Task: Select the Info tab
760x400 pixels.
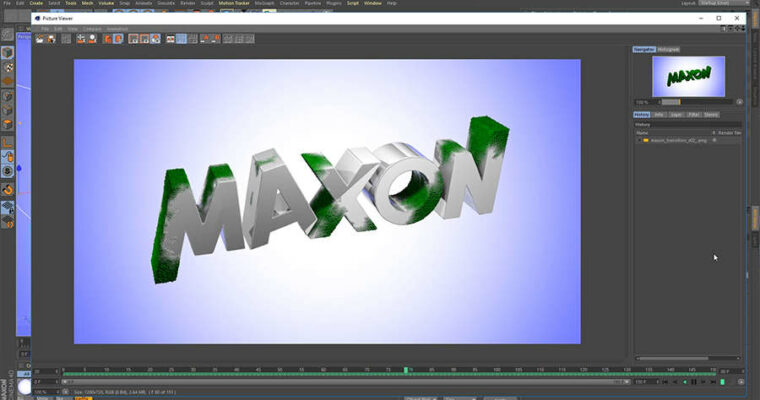Action: click(x=659, y=115)
